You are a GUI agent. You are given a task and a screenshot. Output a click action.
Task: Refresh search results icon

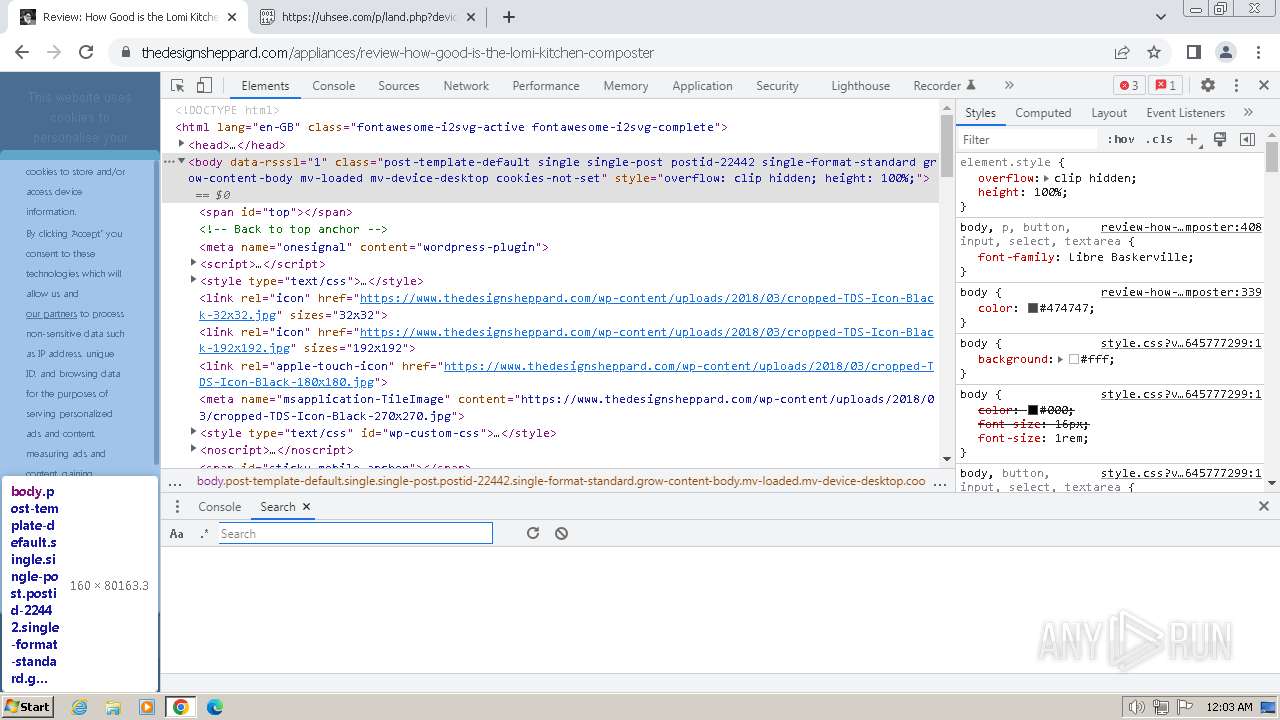[533, 534]
